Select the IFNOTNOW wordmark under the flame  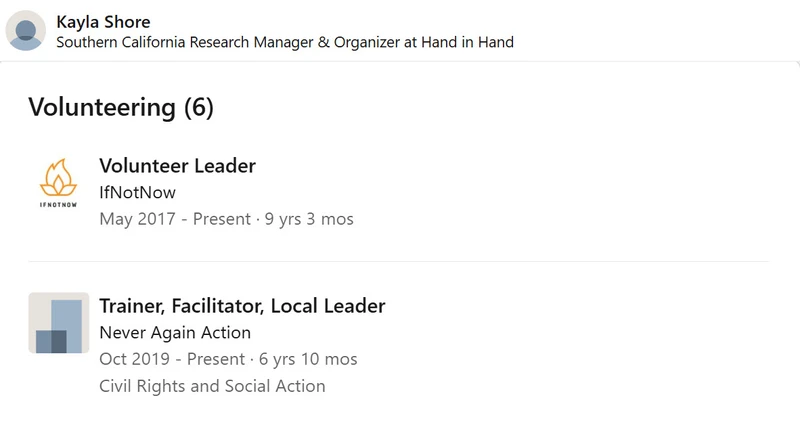coord(58,205)
